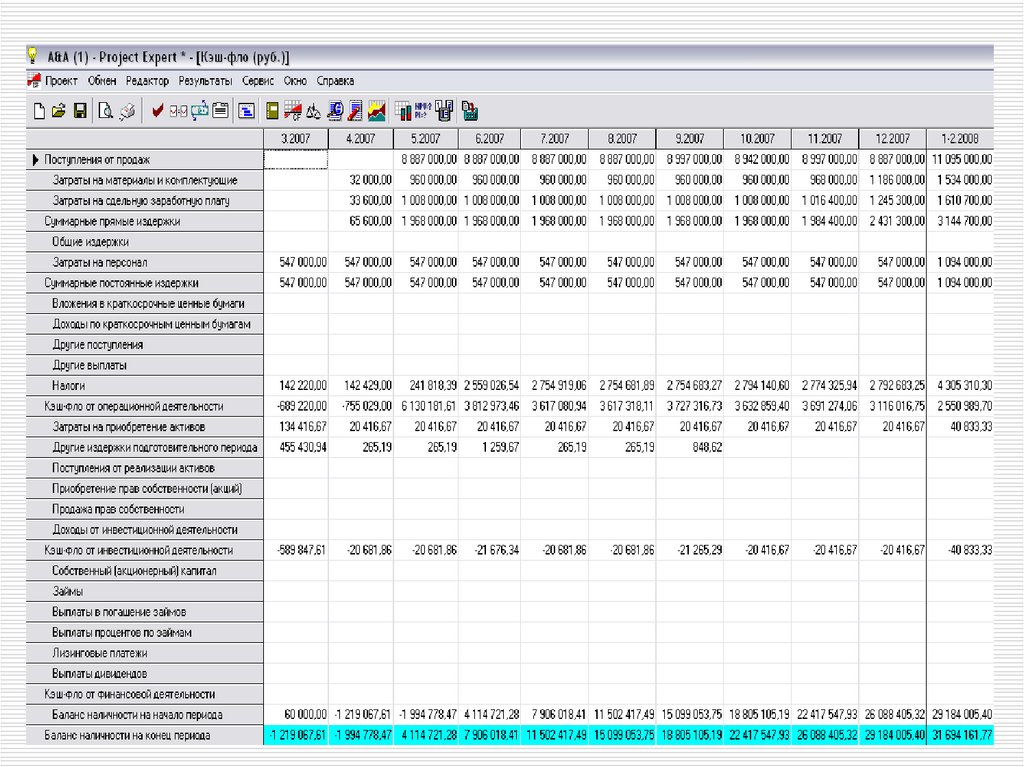
Task: Create a new project with the blank page icon
Action: (40, 111)
